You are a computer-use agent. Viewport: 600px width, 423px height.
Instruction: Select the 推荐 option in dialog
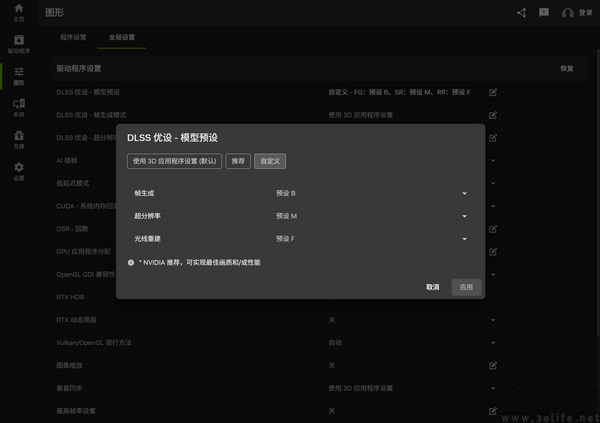click(238, 161)
